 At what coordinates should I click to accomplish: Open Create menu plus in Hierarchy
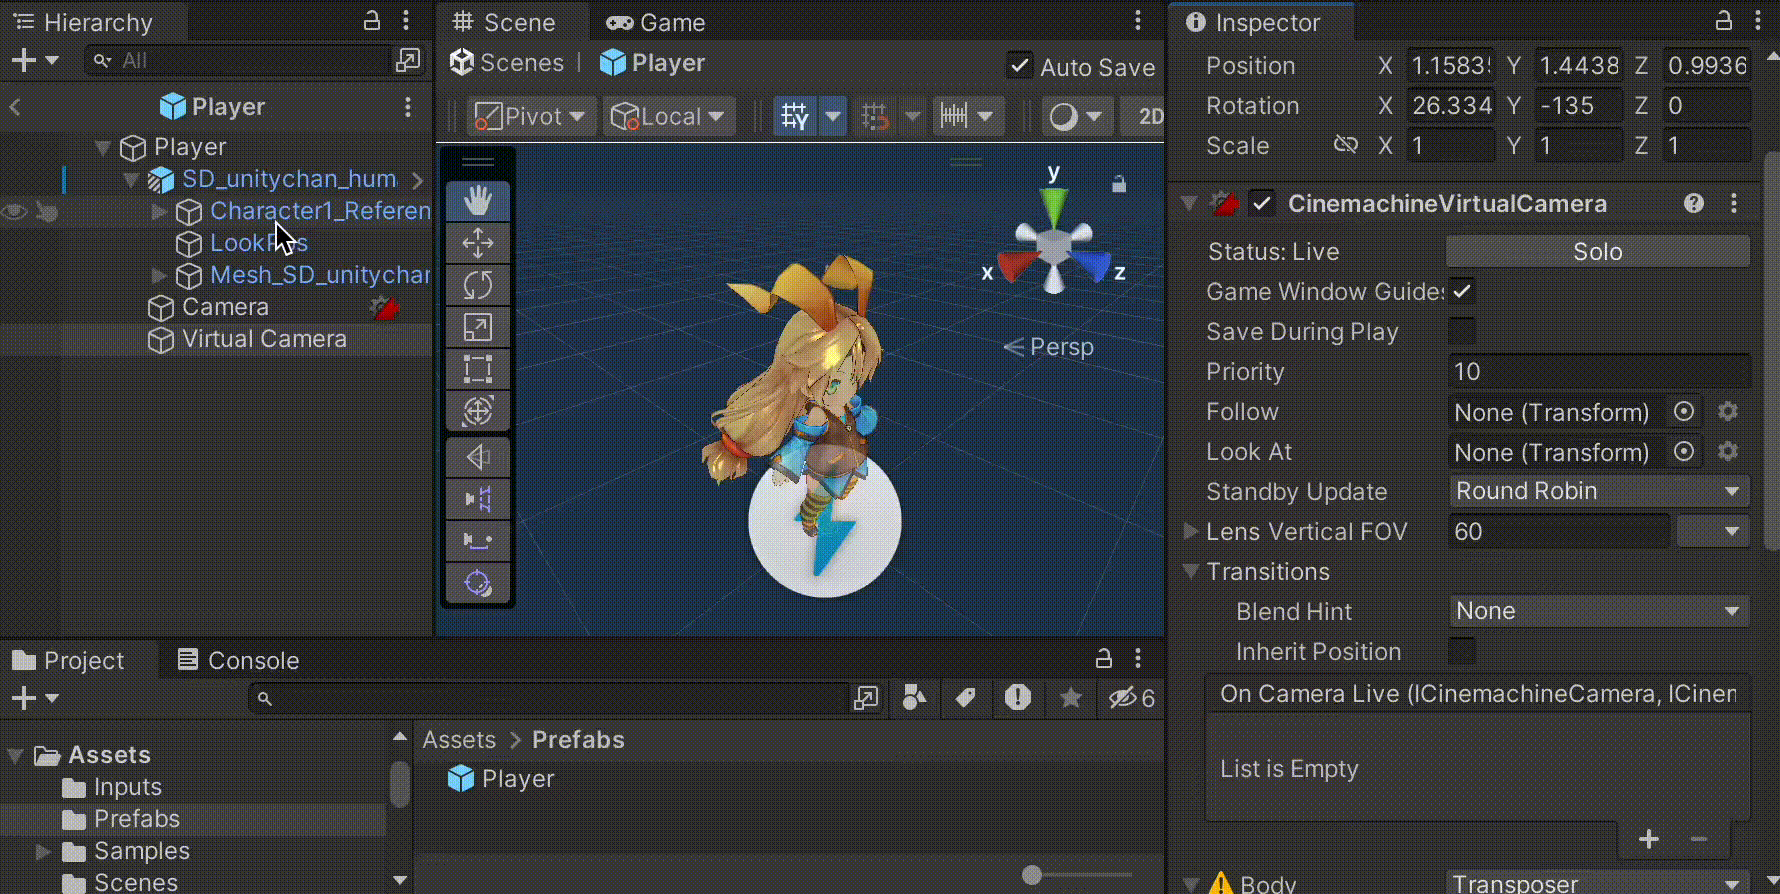[x=35, y=61]
